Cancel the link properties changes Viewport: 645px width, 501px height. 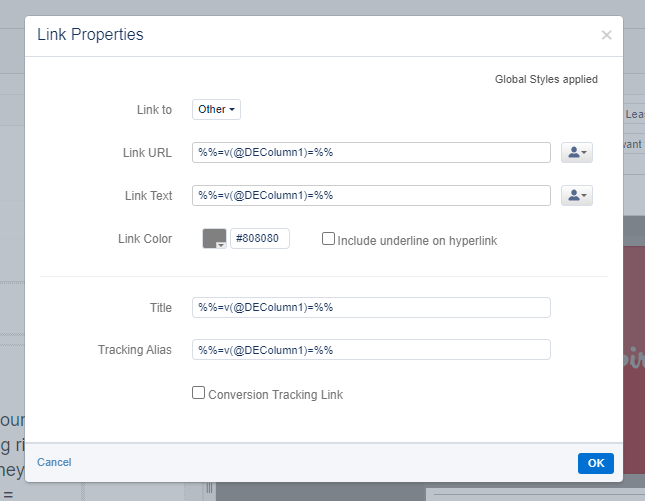(x=54, y=462)
